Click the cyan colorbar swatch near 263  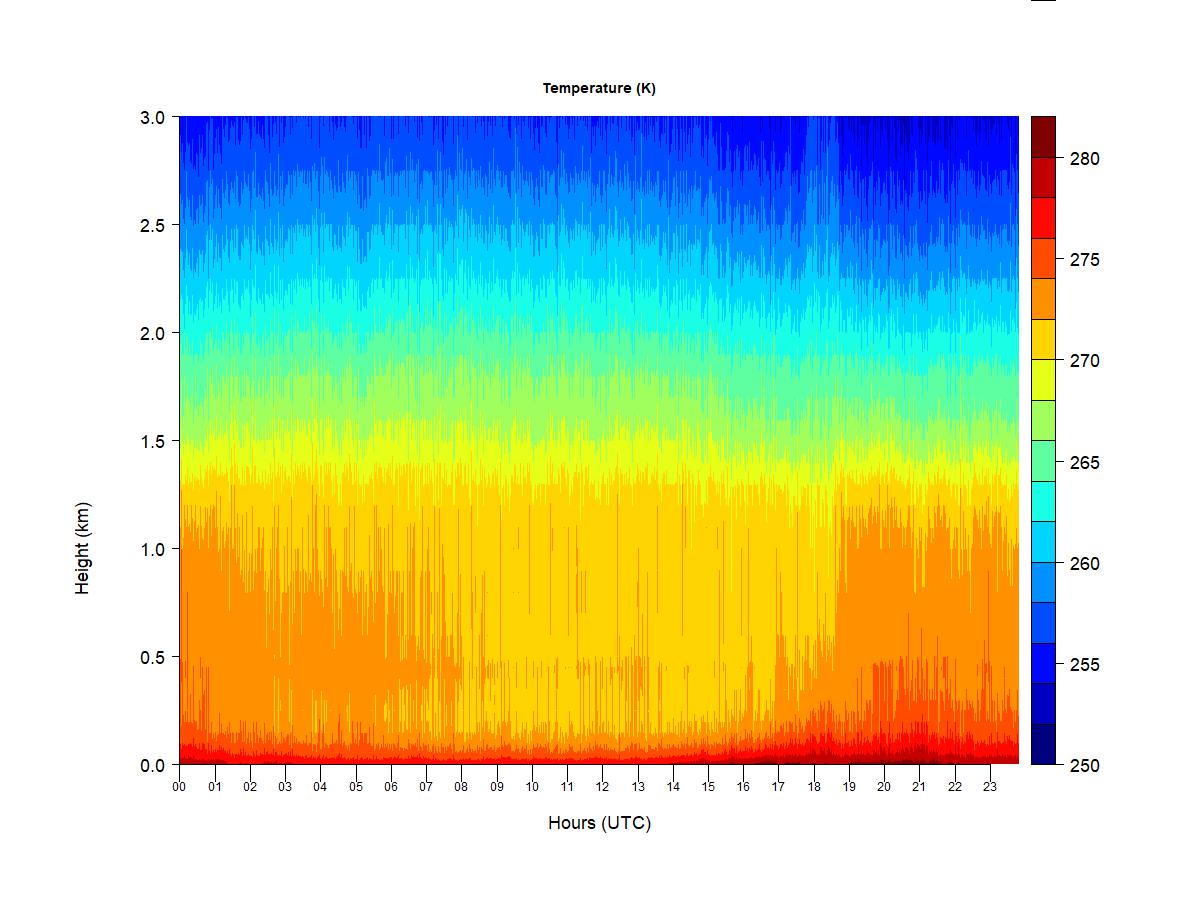pyautogui.click(x=1043, y=501)
